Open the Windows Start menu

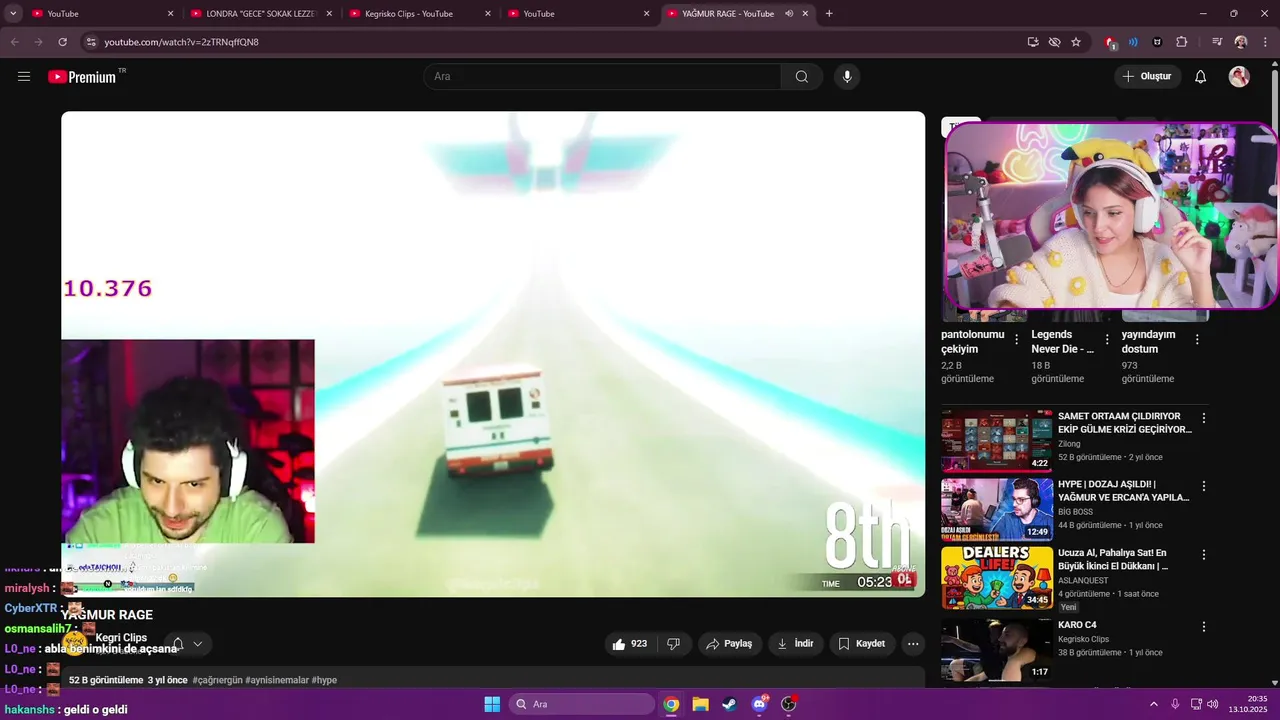492,704
